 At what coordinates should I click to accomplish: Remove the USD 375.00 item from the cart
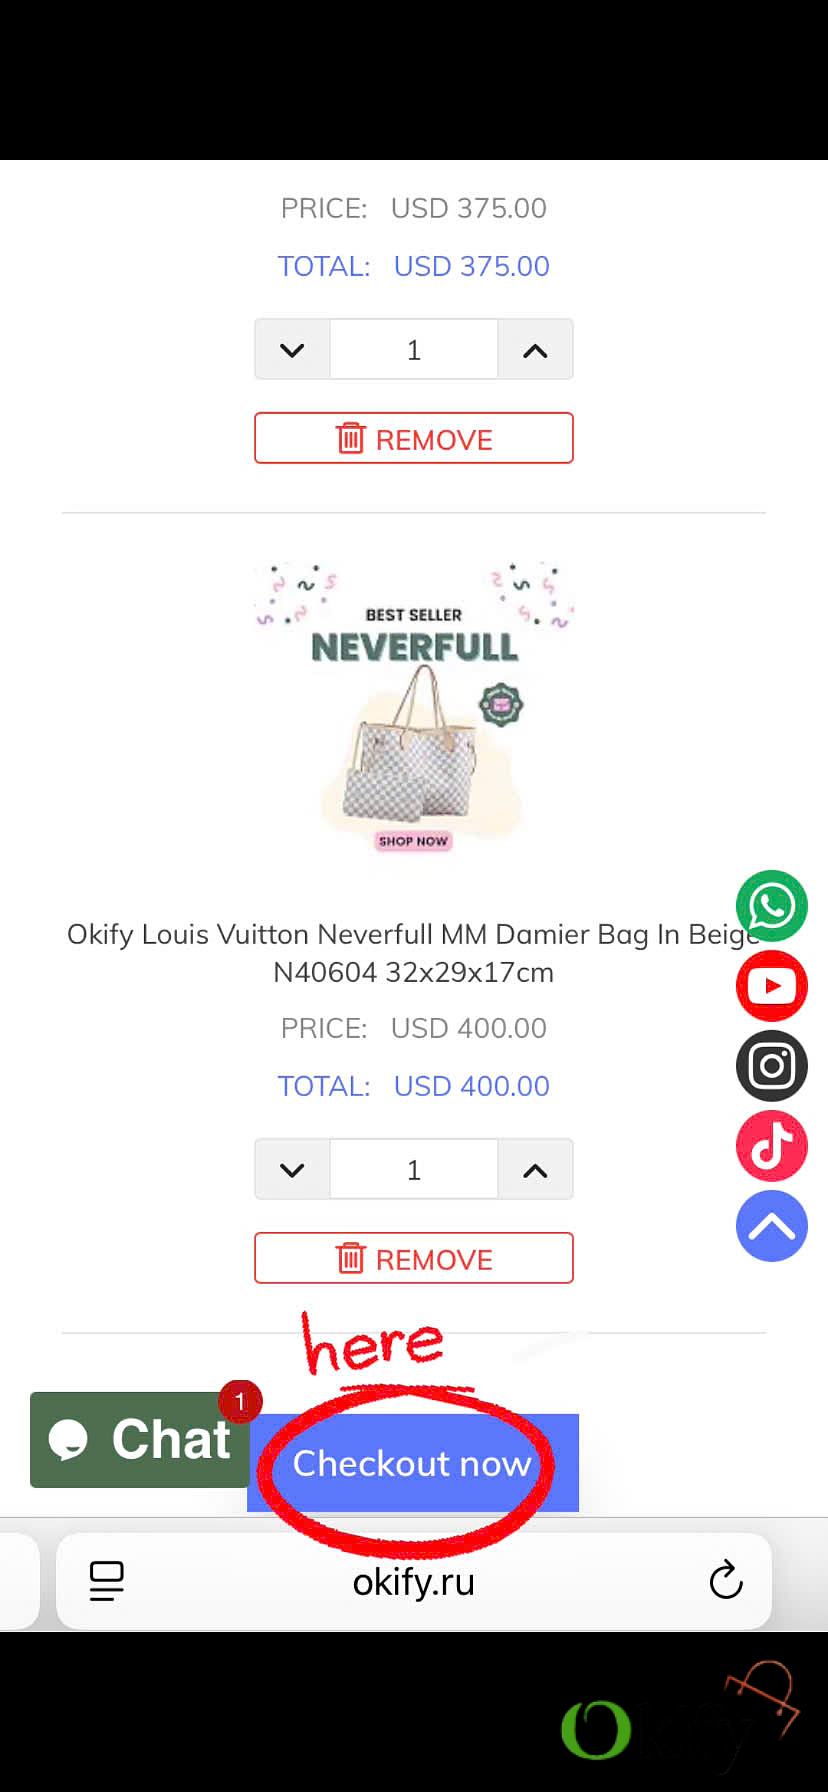[x=414, y=438]
